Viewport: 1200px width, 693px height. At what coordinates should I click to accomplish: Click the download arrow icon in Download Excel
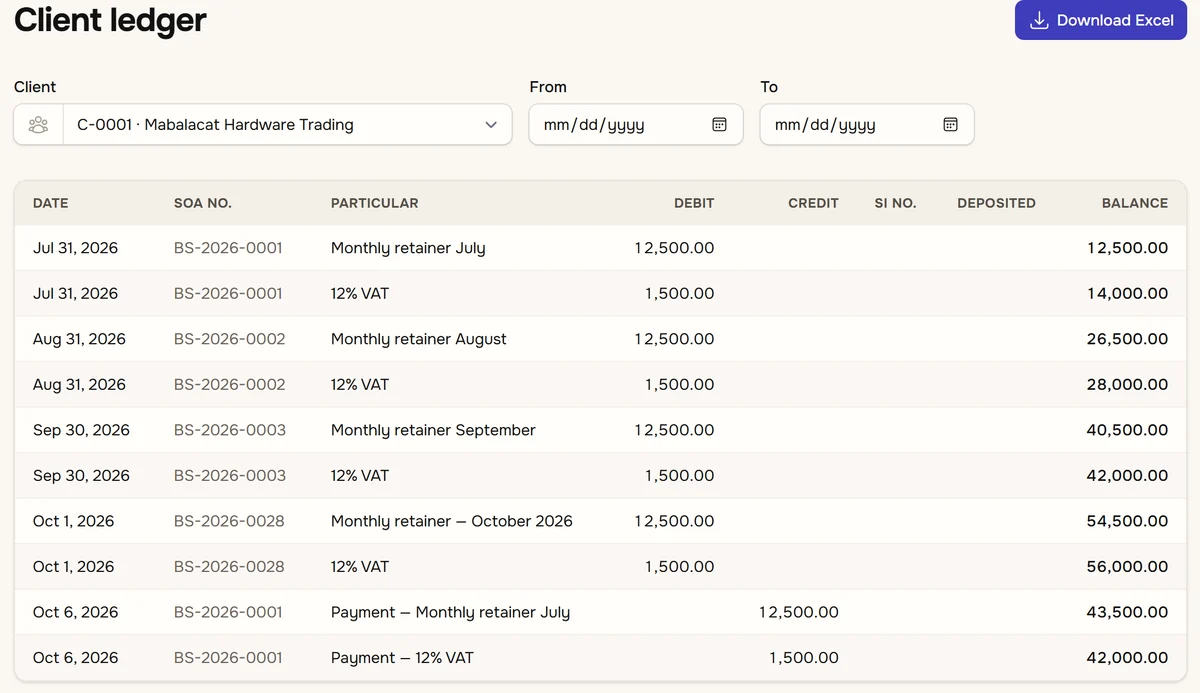1039,20
